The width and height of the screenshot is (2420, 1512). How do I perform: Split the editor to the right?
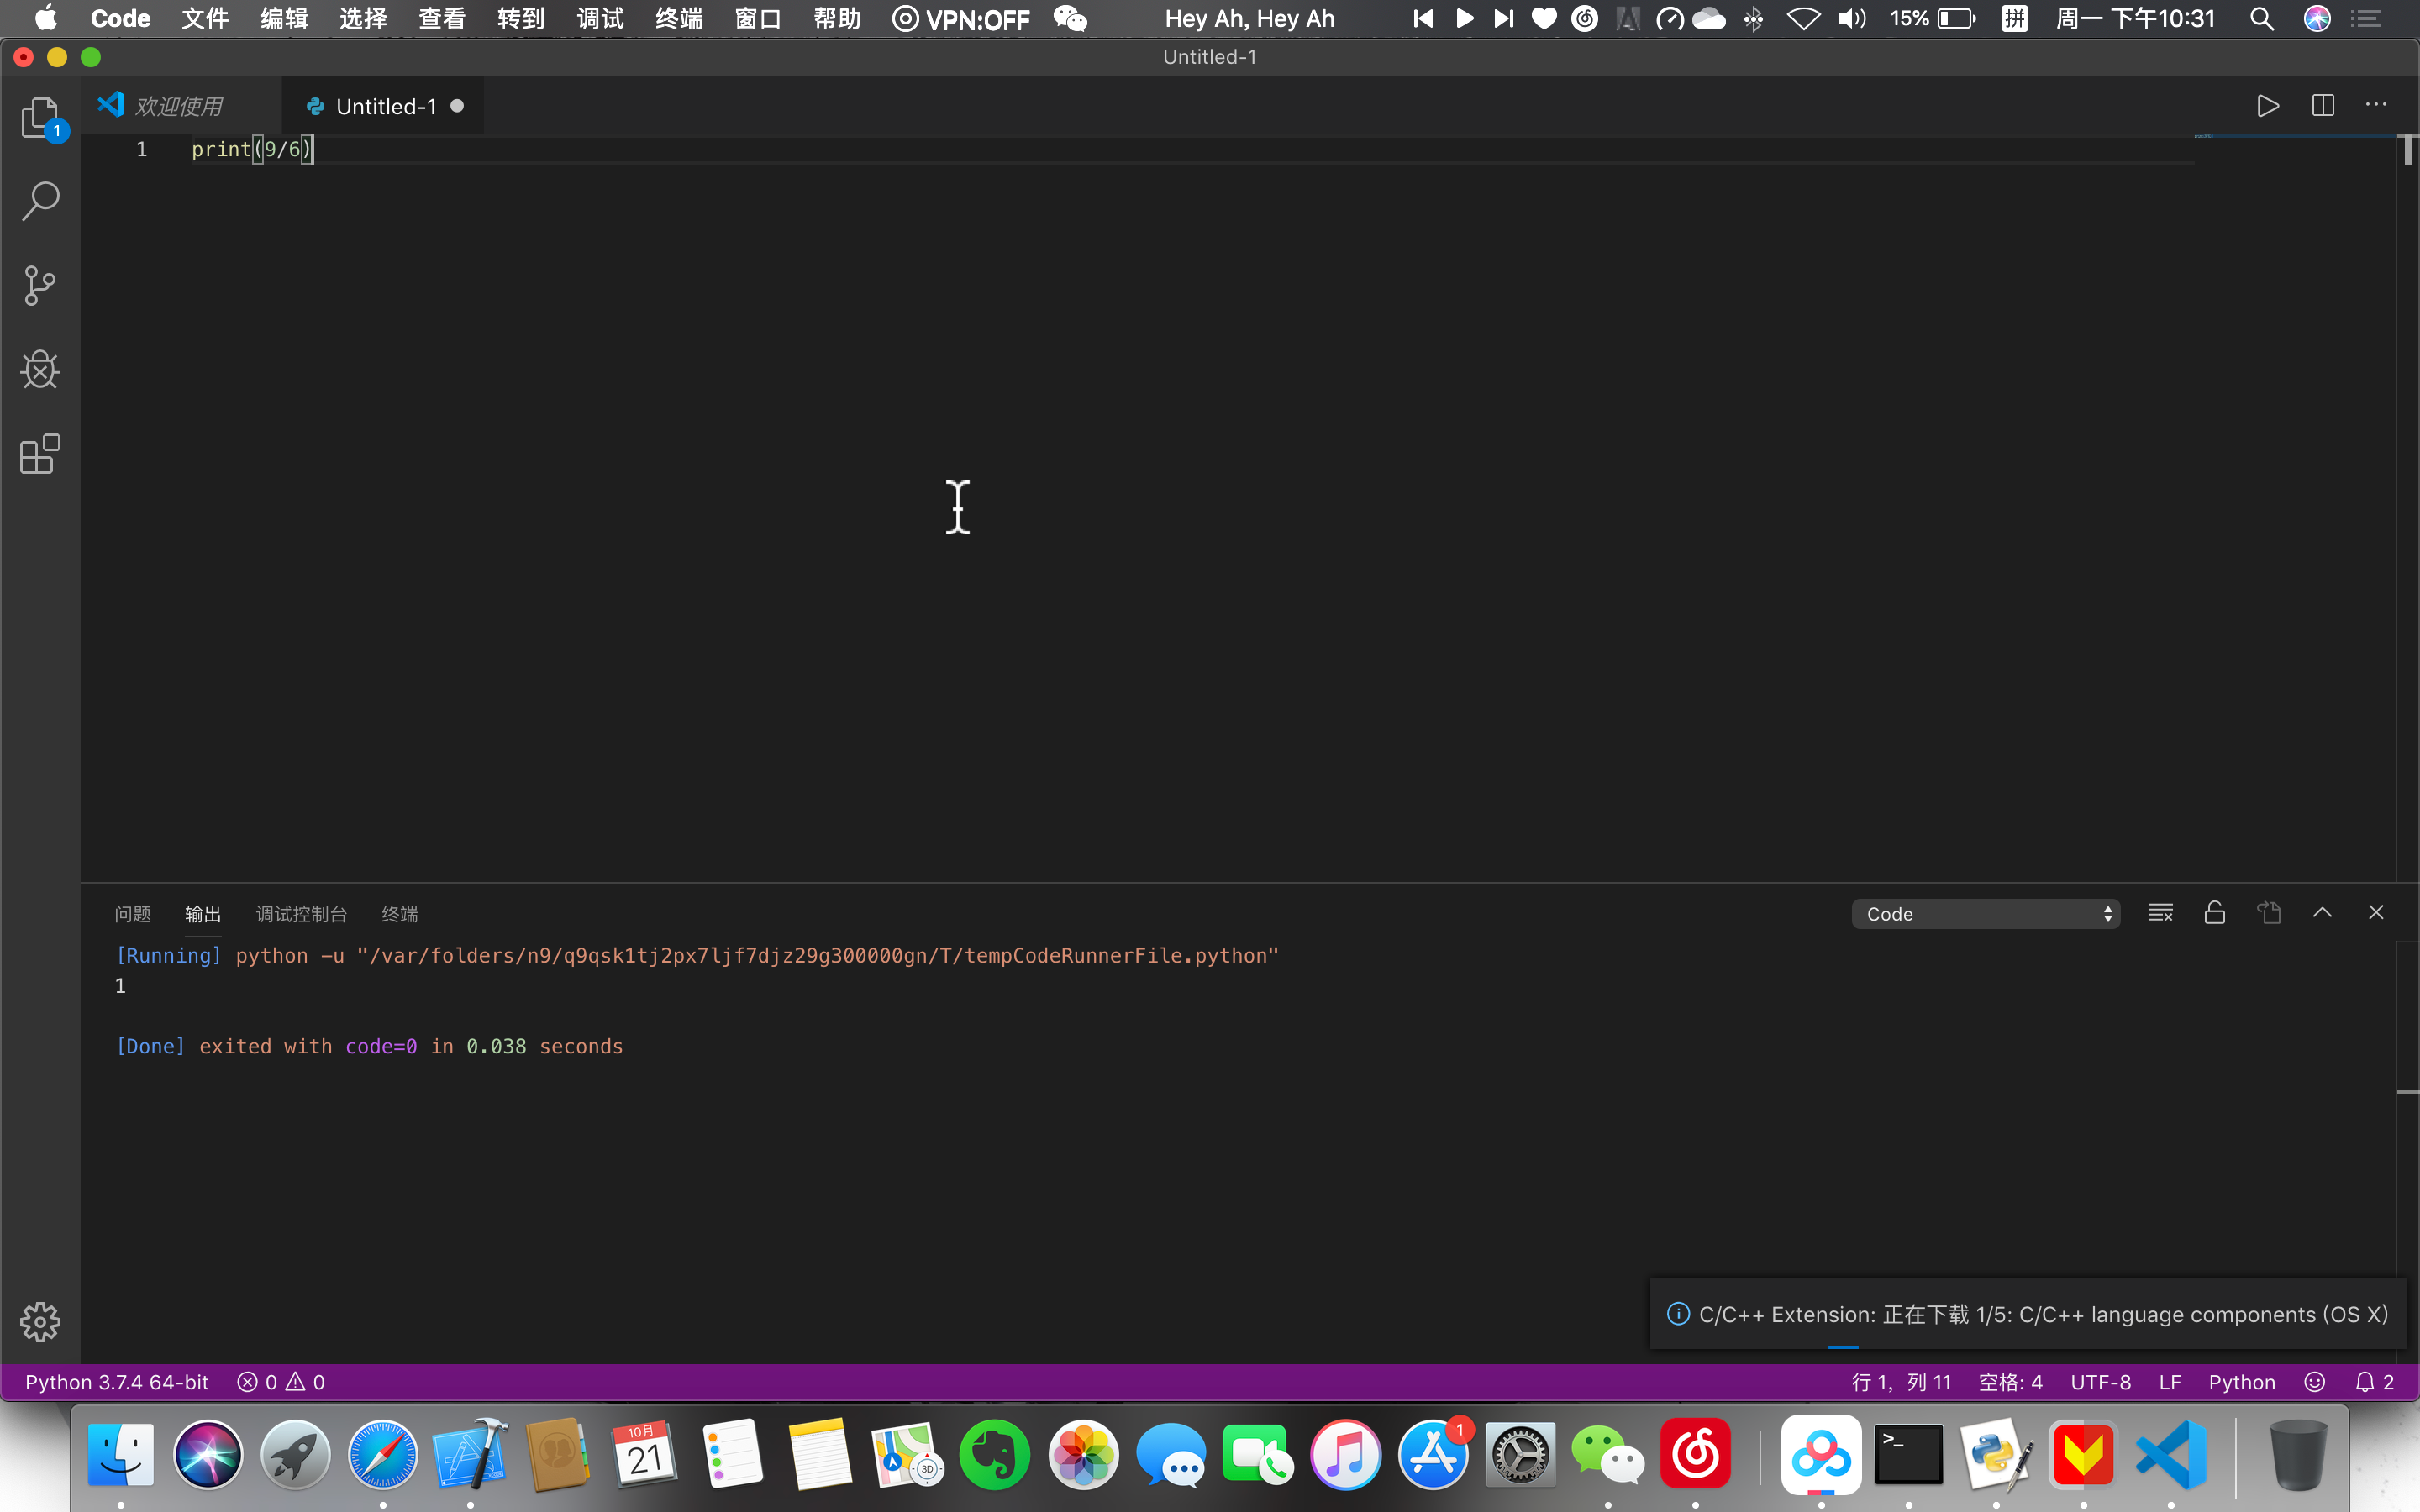pyautogui.click(x=2323, y=106)
